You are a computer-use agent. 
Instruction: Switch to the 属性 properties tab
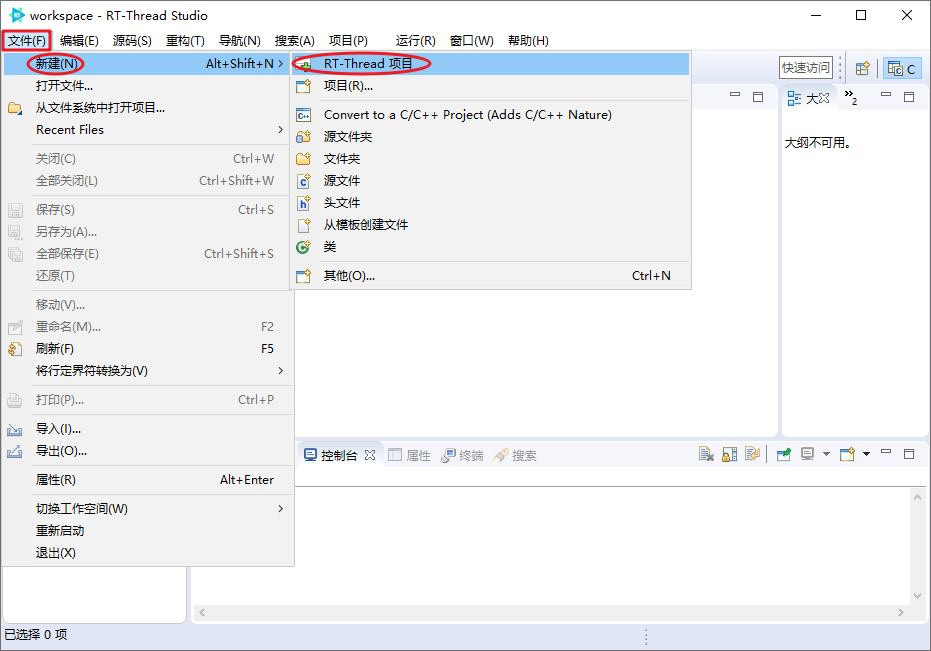(x=410, y=456)
